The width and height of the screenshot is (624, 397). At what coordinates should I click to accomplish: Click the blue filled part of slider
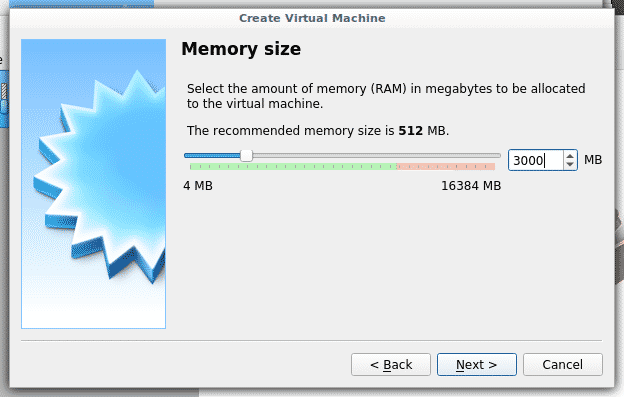(213, 156)
